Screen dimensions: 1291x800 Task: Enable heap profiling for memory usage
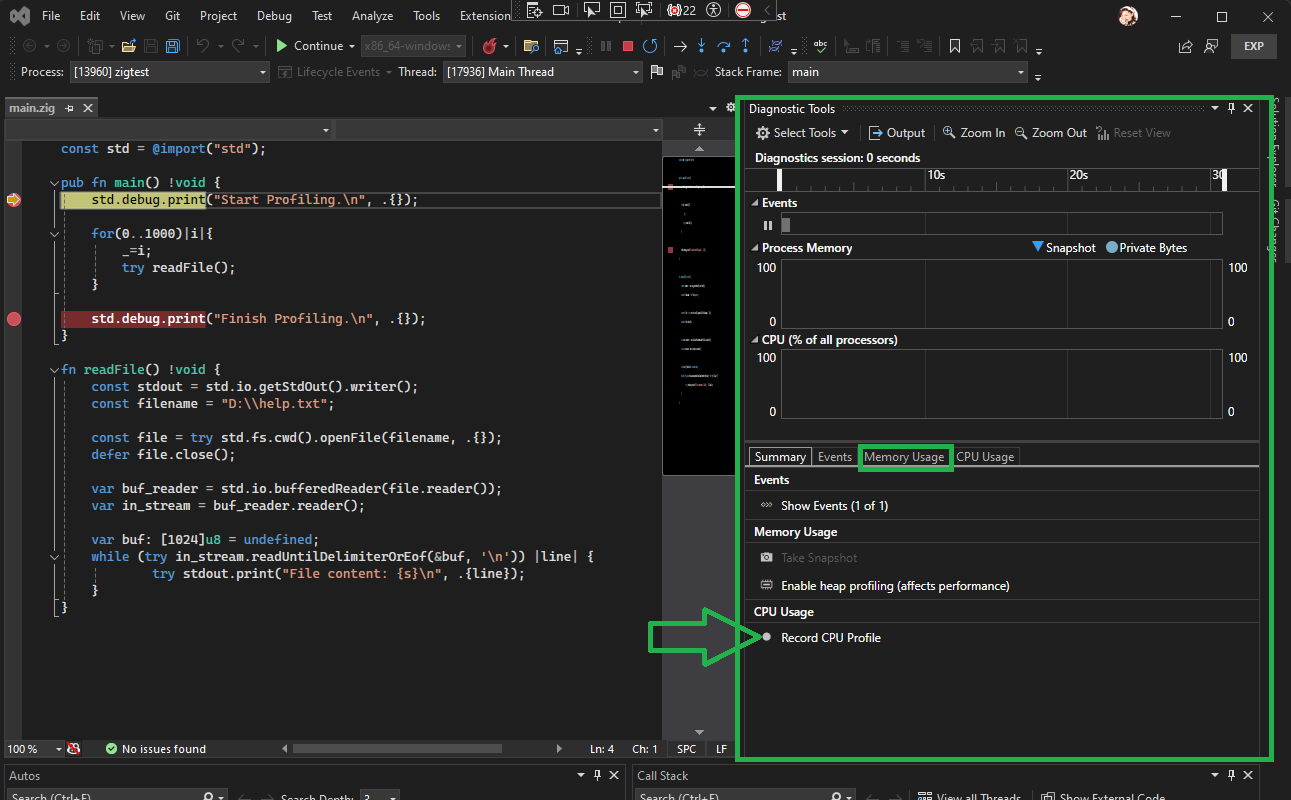click(x=894, y=586)
